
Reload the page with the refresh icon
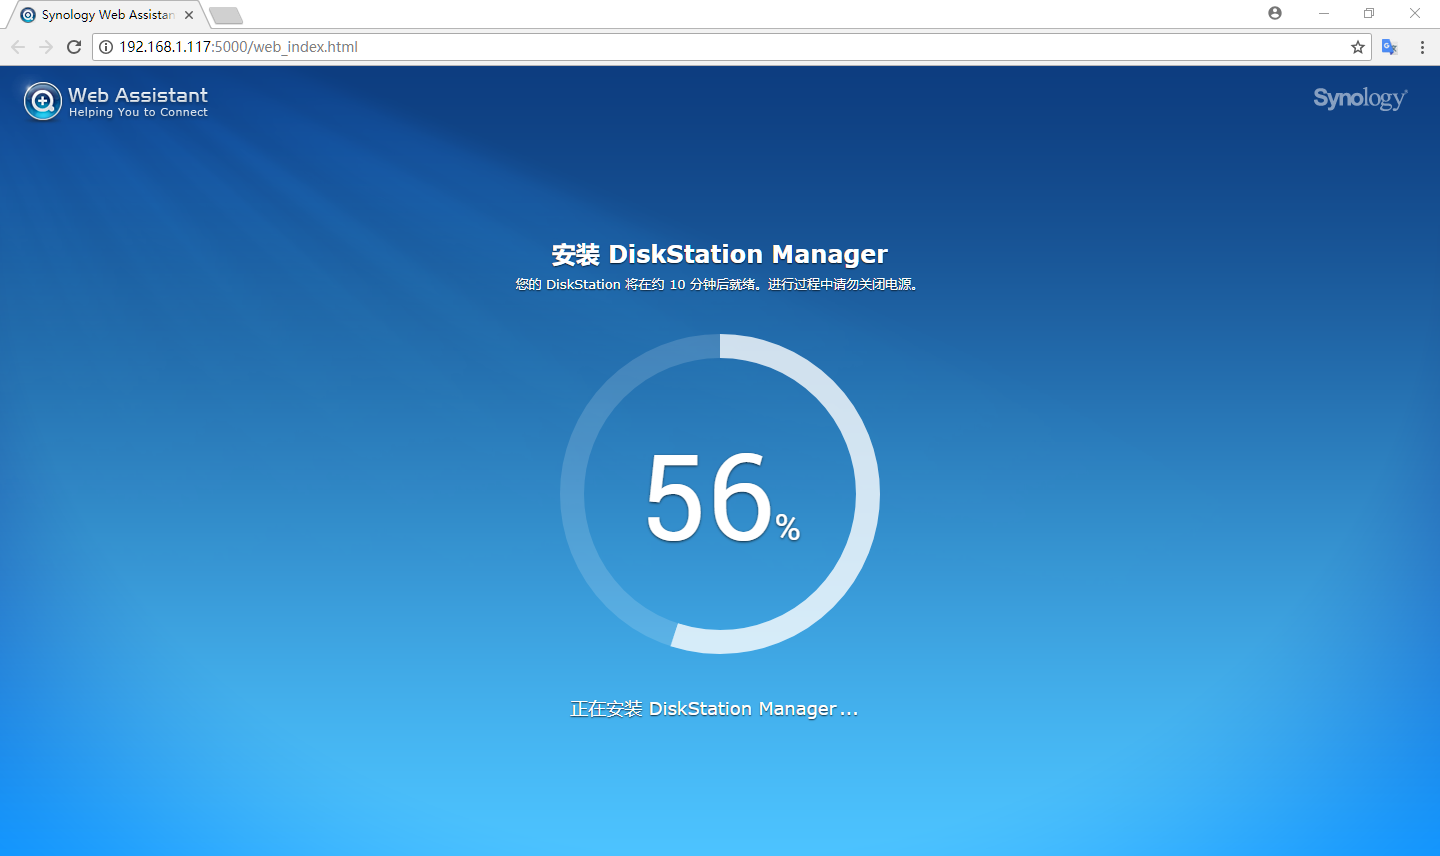74,47
